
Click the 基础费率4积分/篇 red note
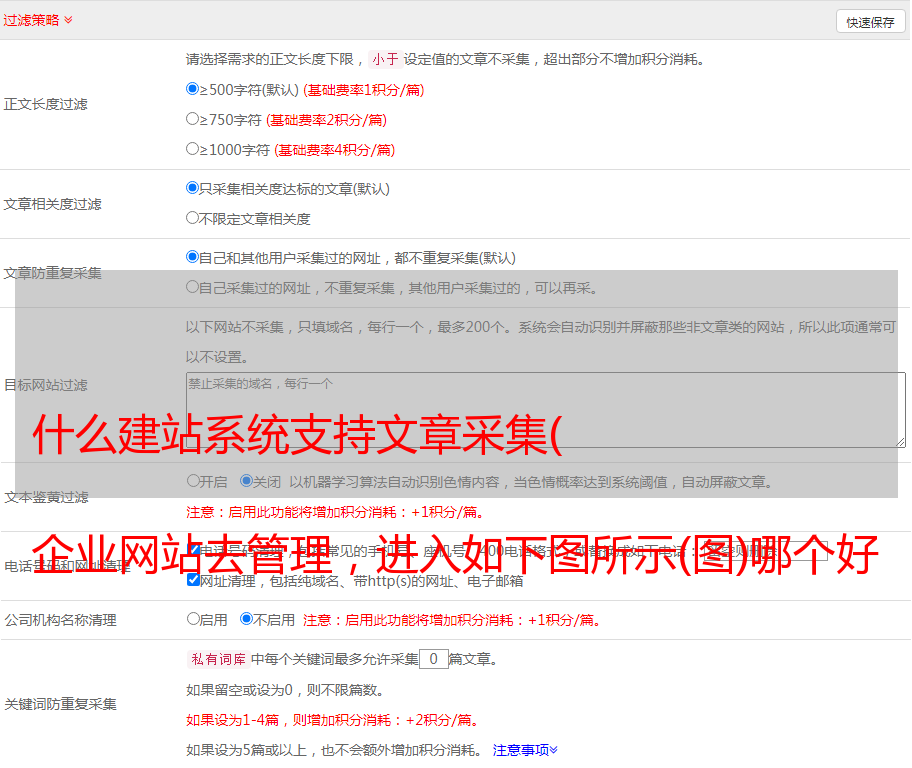pos(335,150)
